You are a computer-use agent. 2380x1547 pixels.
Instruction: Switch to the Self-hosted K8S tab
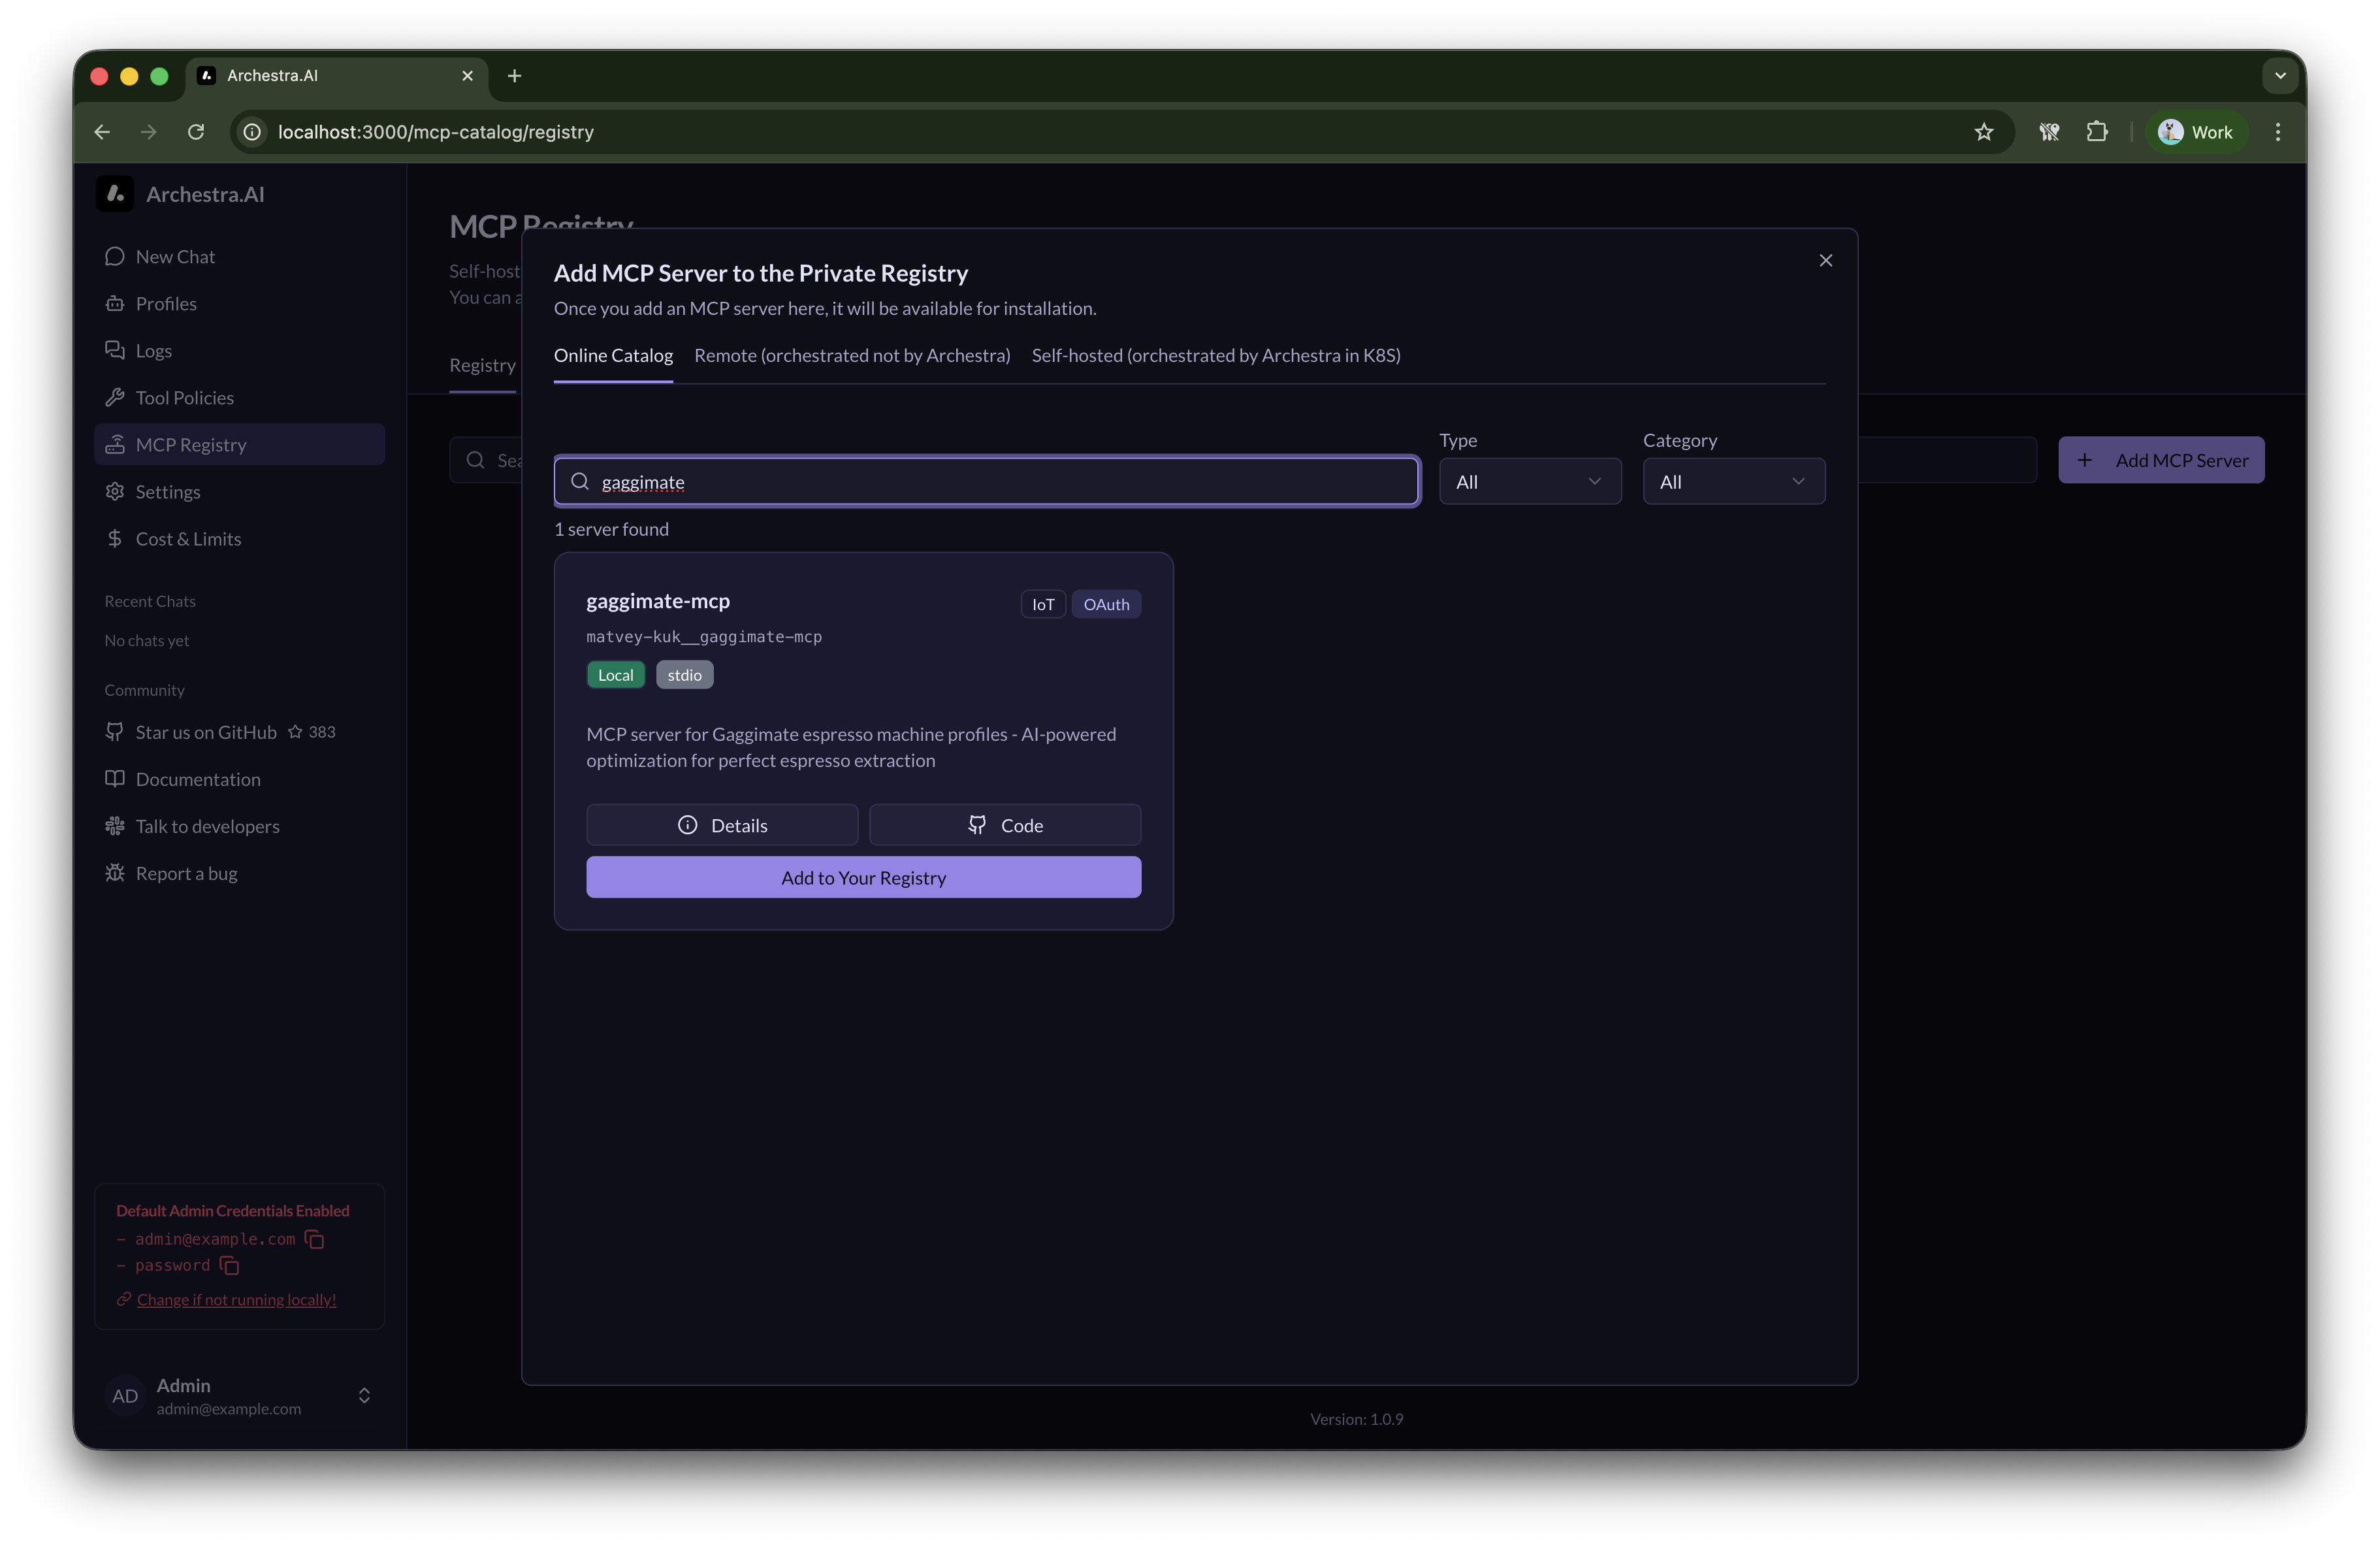coord(1215,355)
